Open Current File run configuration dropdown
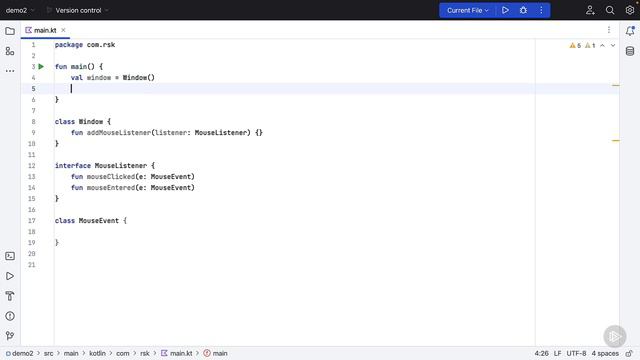 click(467, 10)
